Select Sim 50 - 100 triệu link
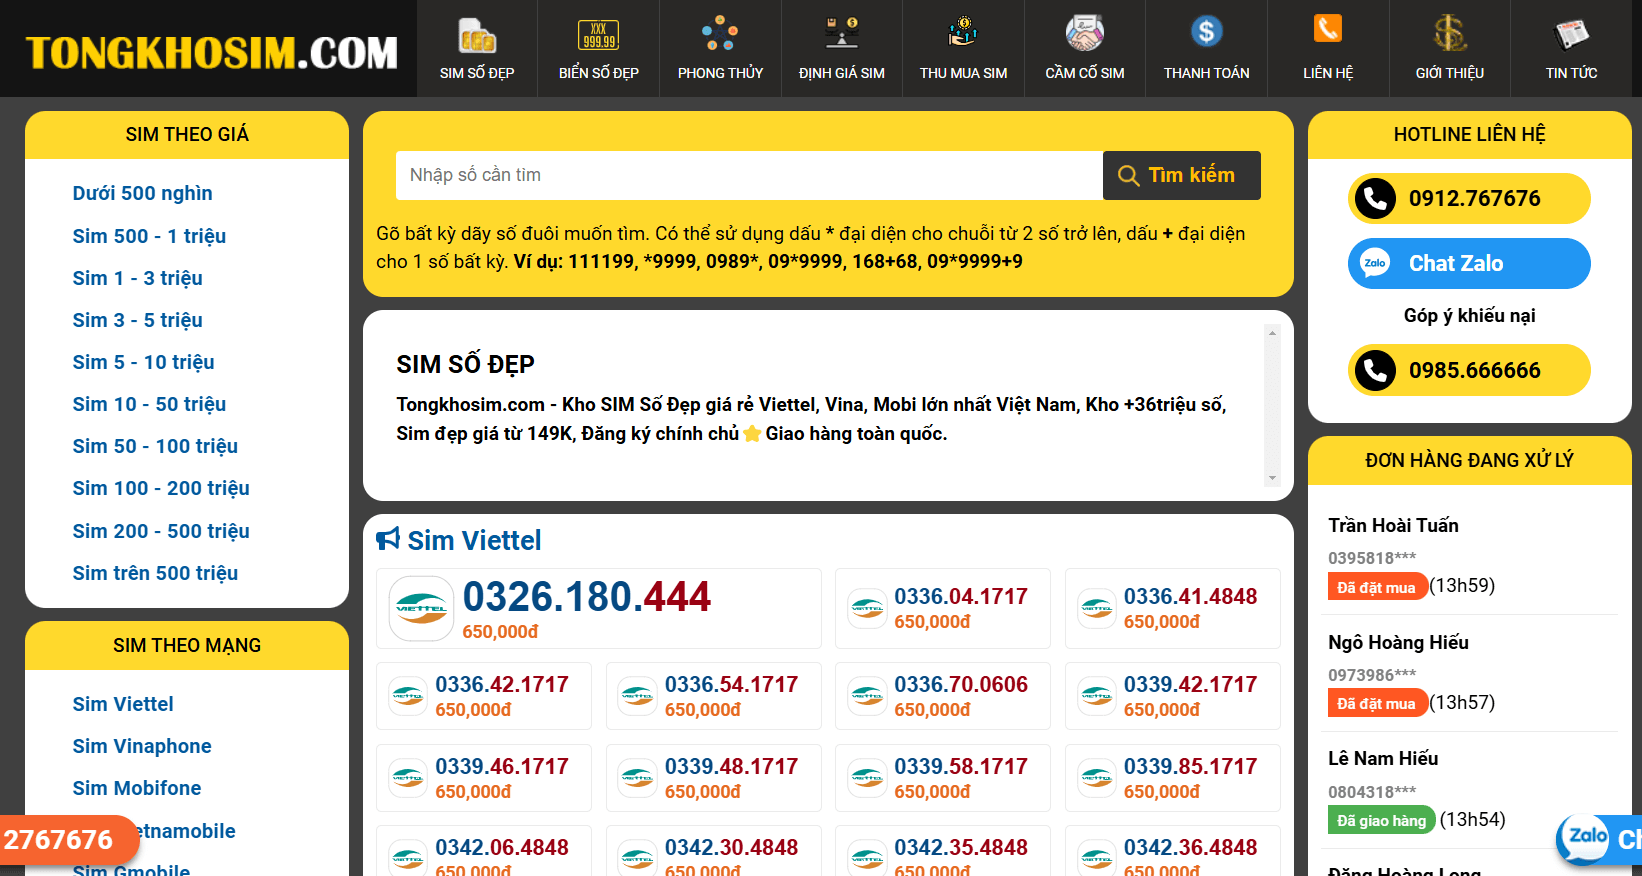 [155, 446]
